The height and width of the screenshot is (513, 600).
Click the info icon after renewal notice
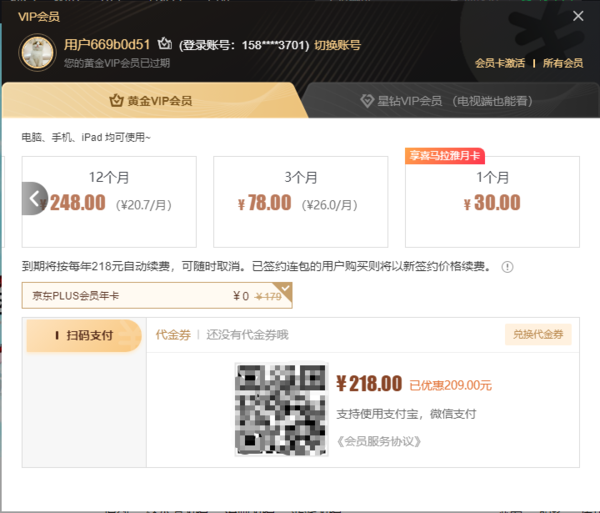[507, 267]
